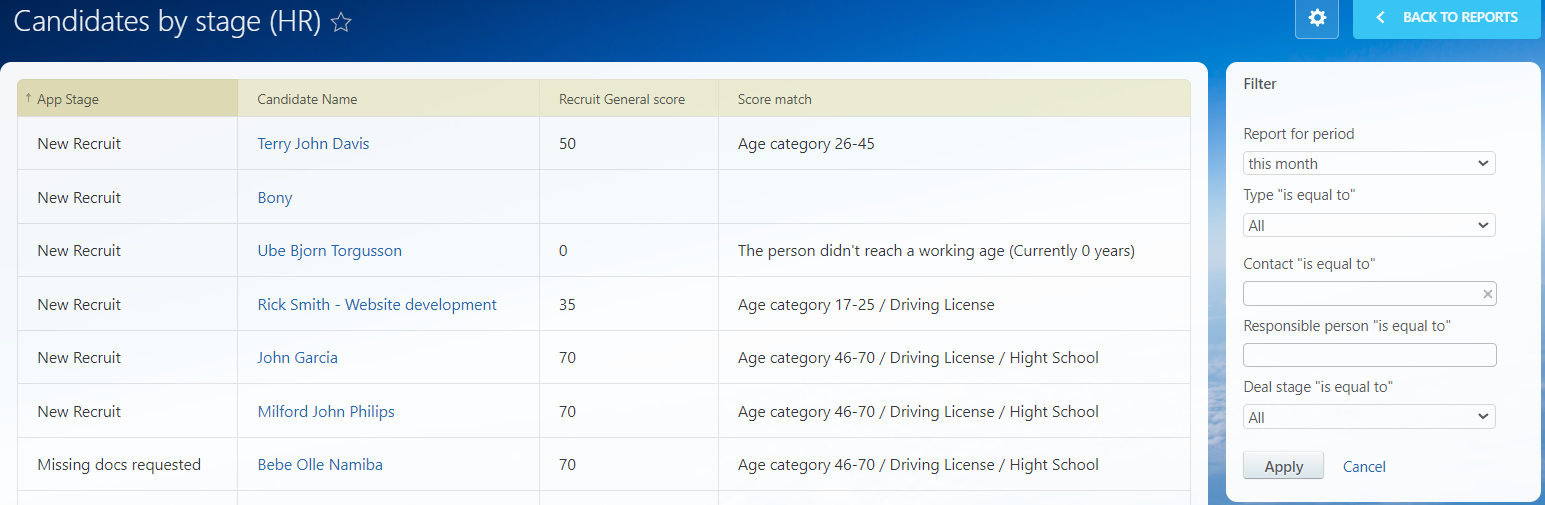Sort by Candidate Name column header
The height and width of the screenshot is (505, 1545).
coord(307,99)
